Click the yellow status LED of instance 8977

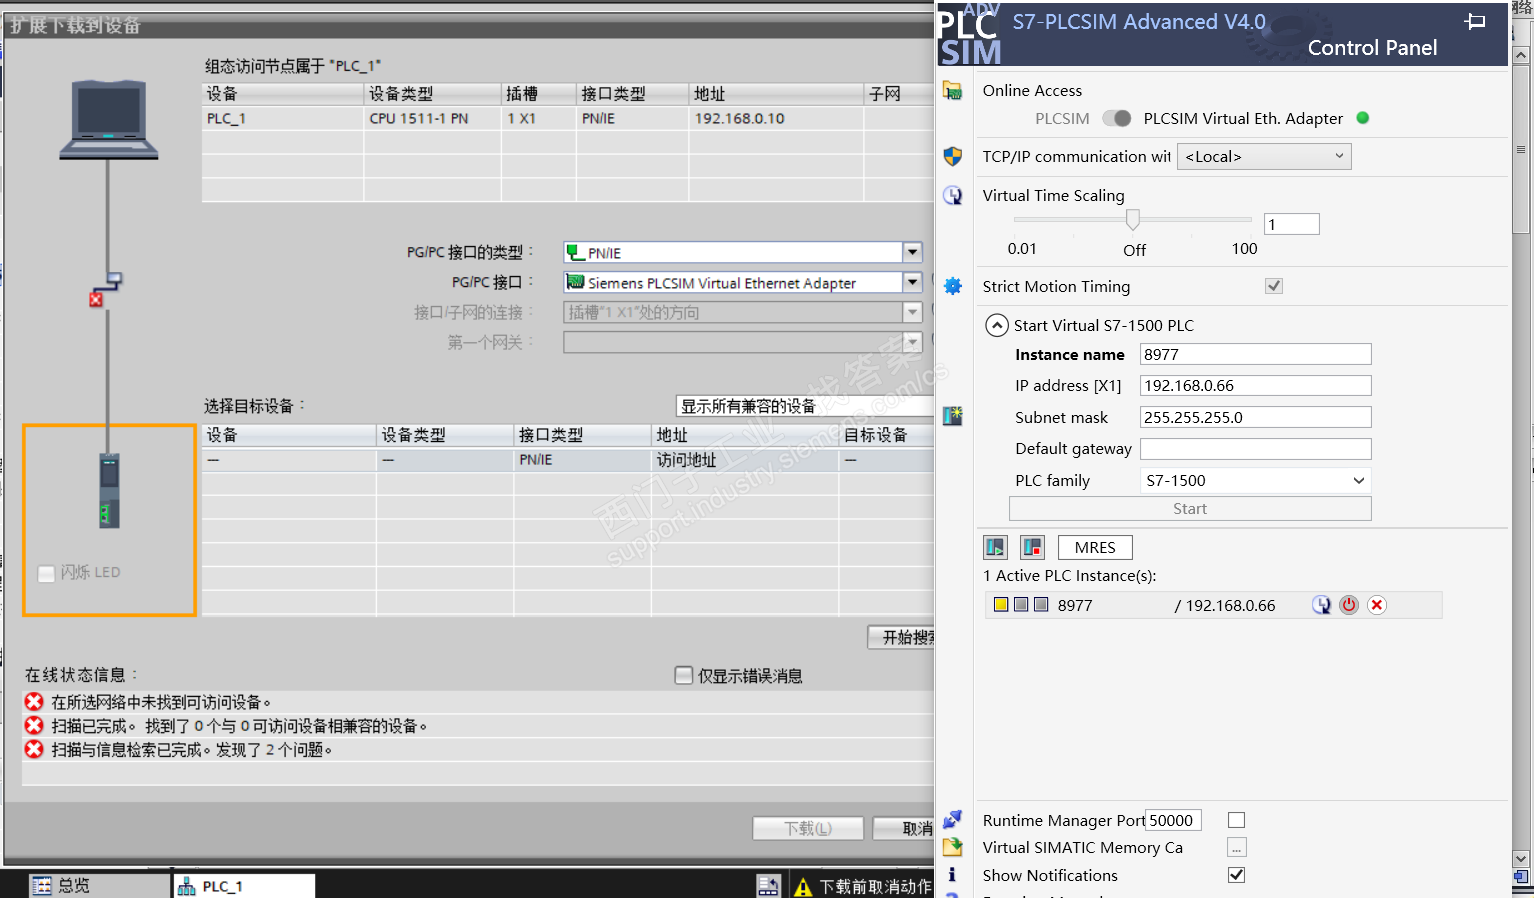pyautogui.click(x=1001, y=605)
